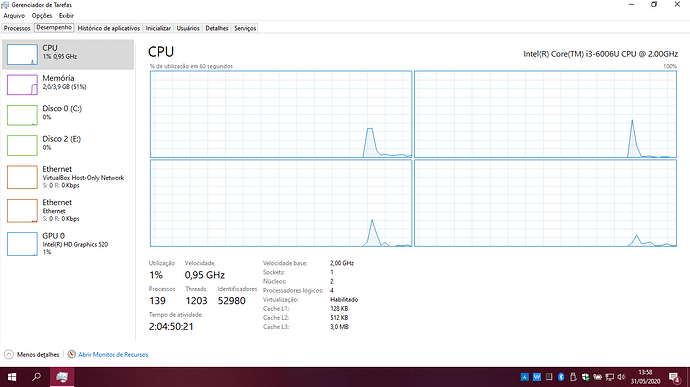Collapse with the Menos detalhes chevron
Screen dimensions: 690x387
point(9,354)
